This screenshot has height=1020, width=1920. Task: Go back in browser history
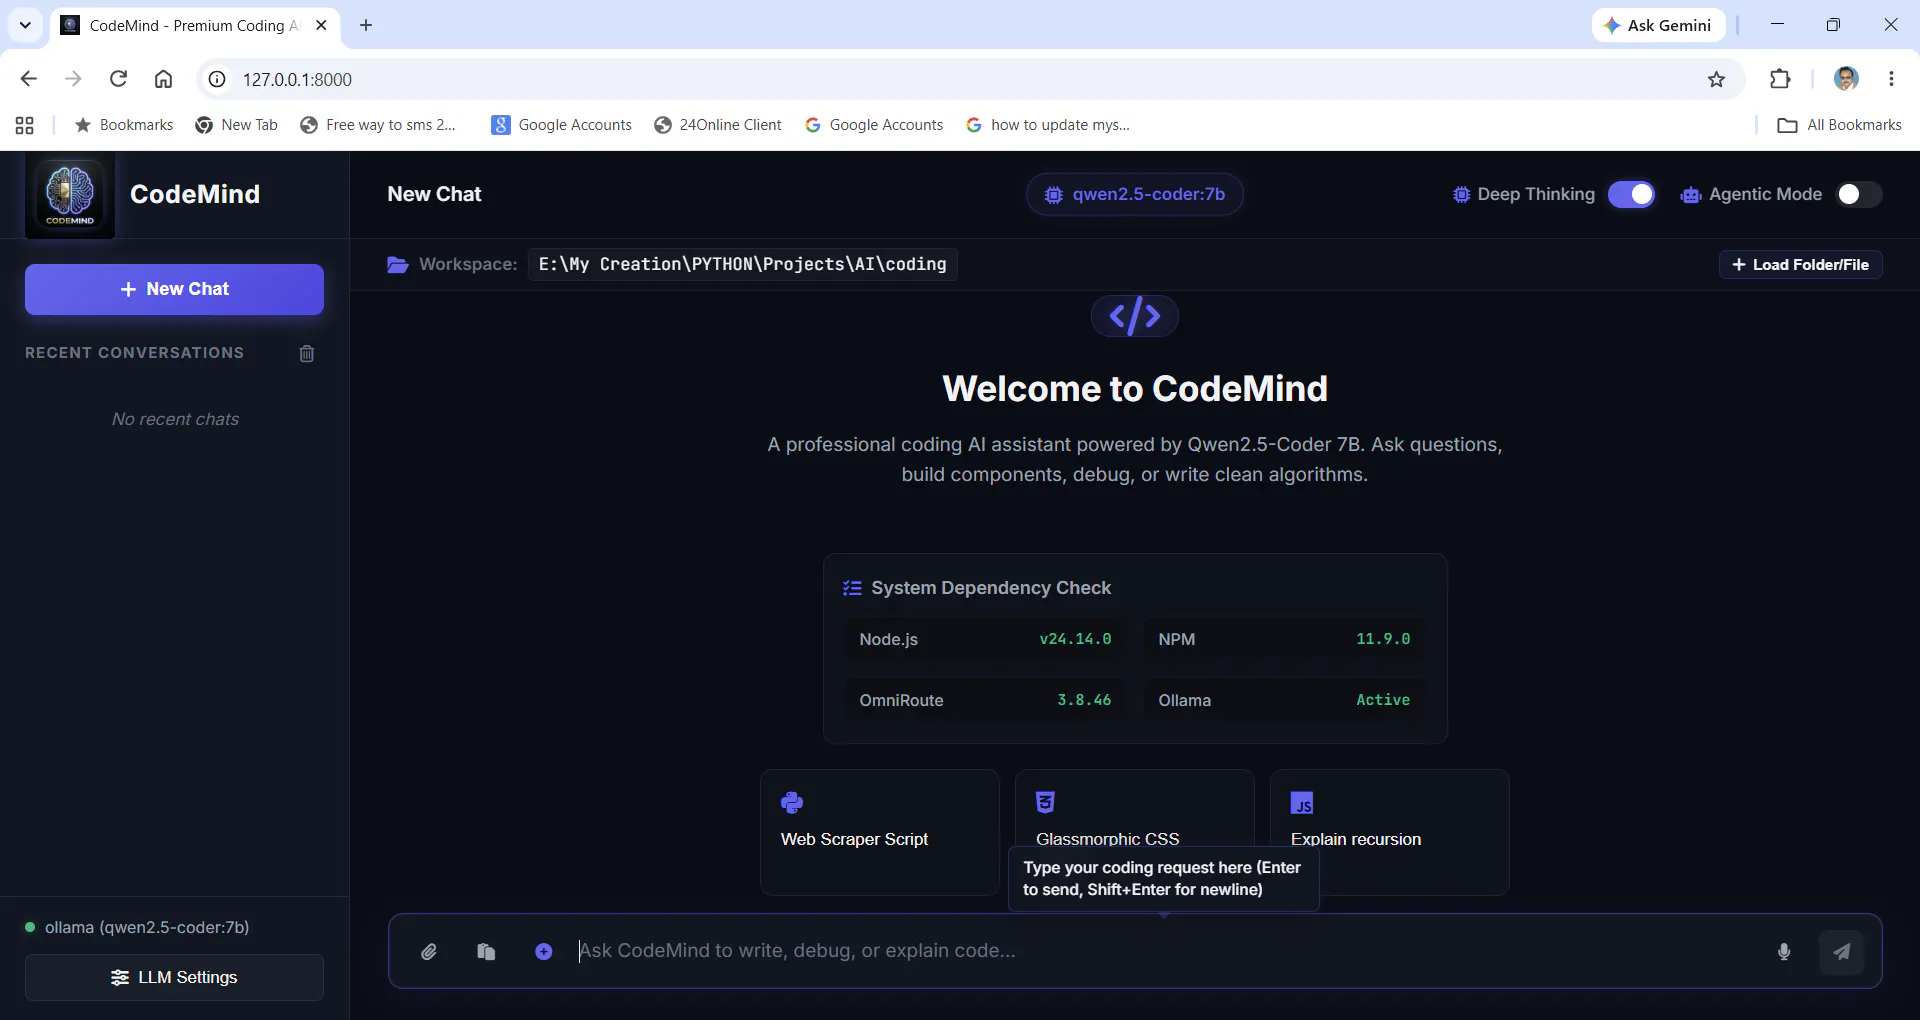[x=28, y=79]
